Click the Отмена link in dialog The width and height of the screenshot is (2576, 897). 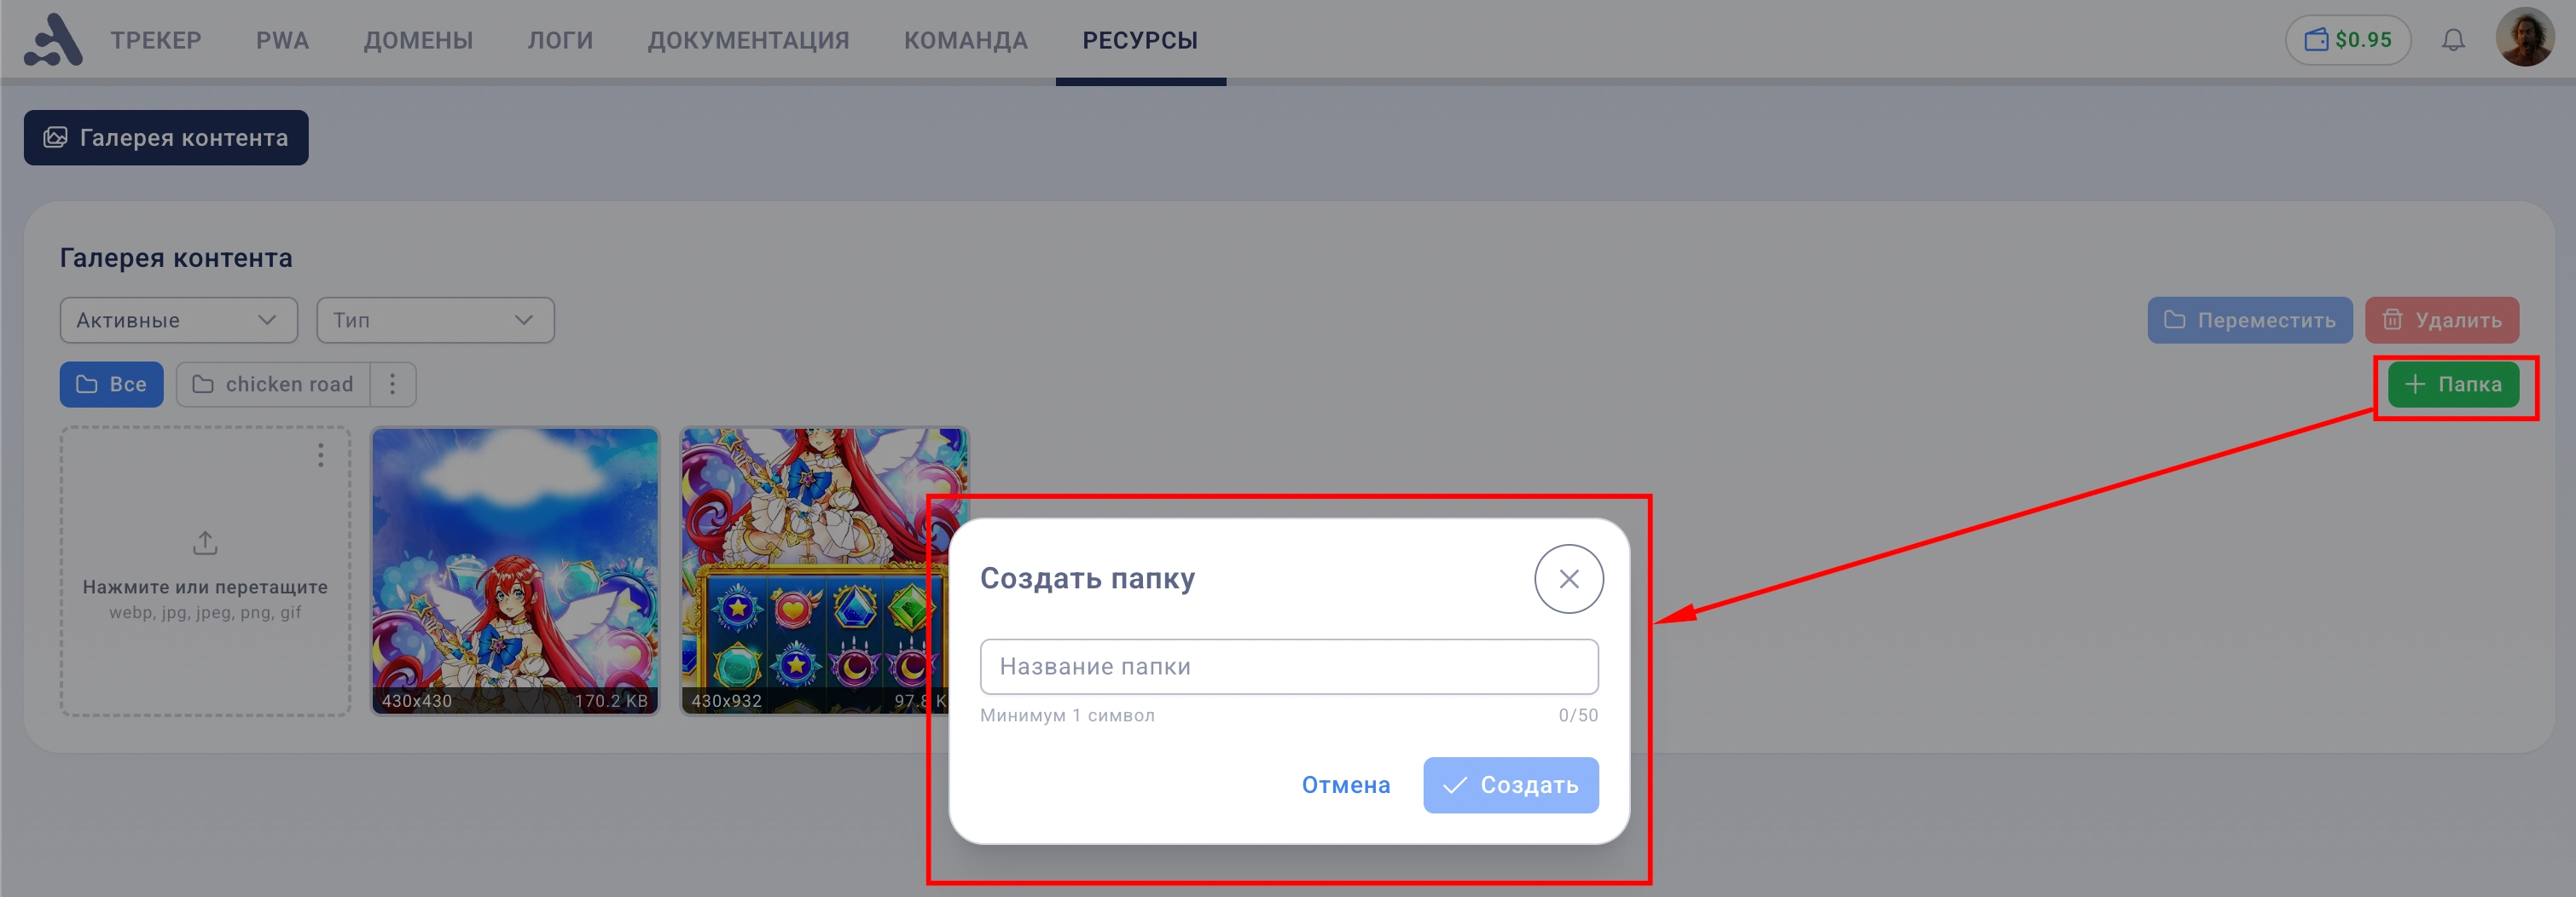coord(1345,785)
